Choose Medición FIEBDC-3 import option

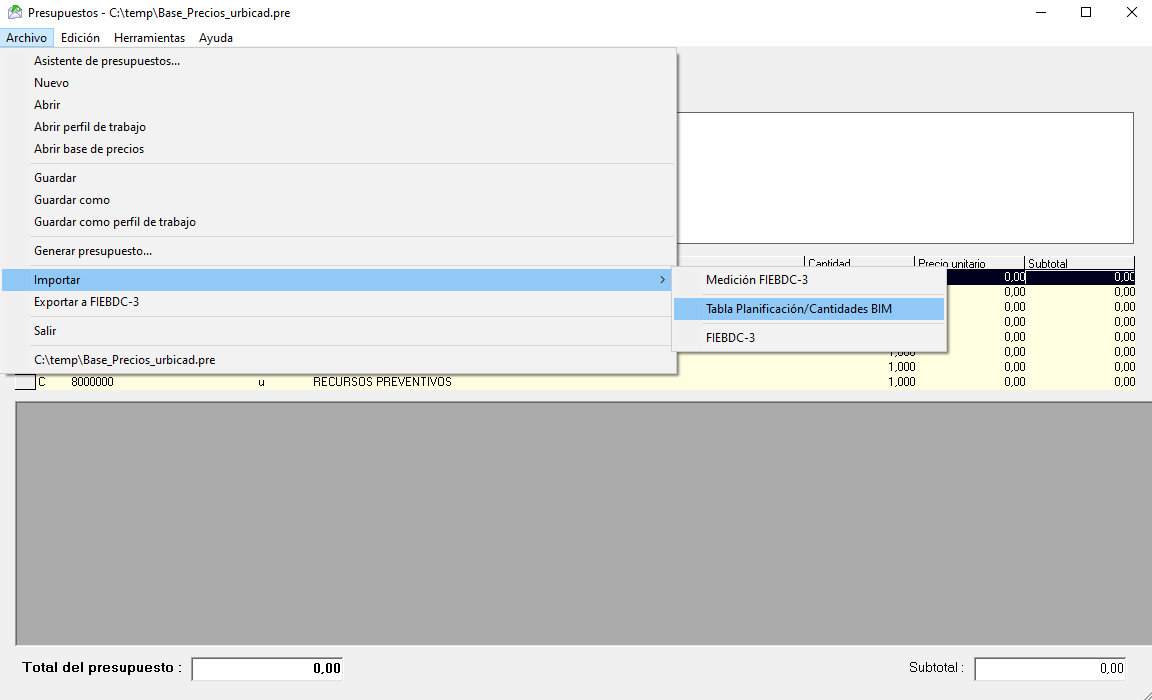point(757,280)
